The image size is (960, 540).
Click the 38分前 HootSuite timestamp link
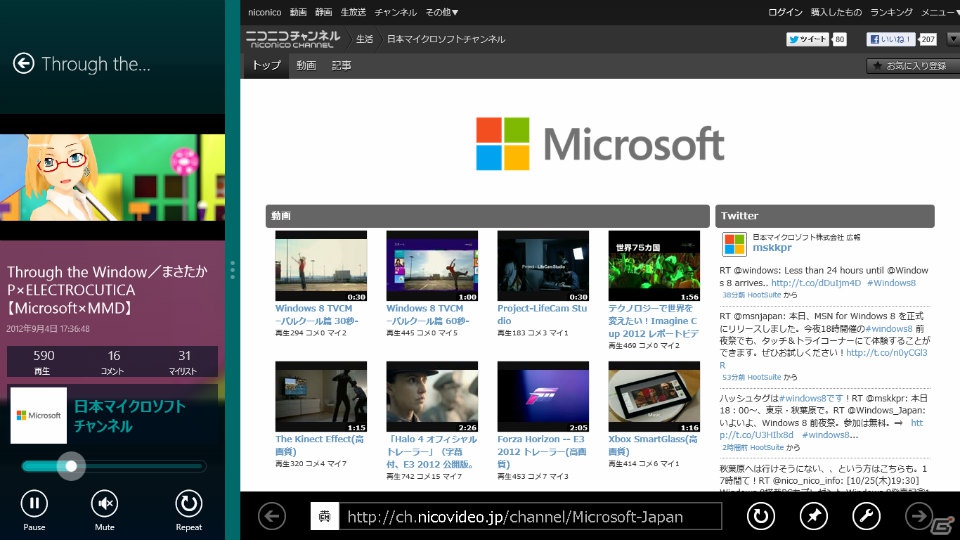(751, 295)
